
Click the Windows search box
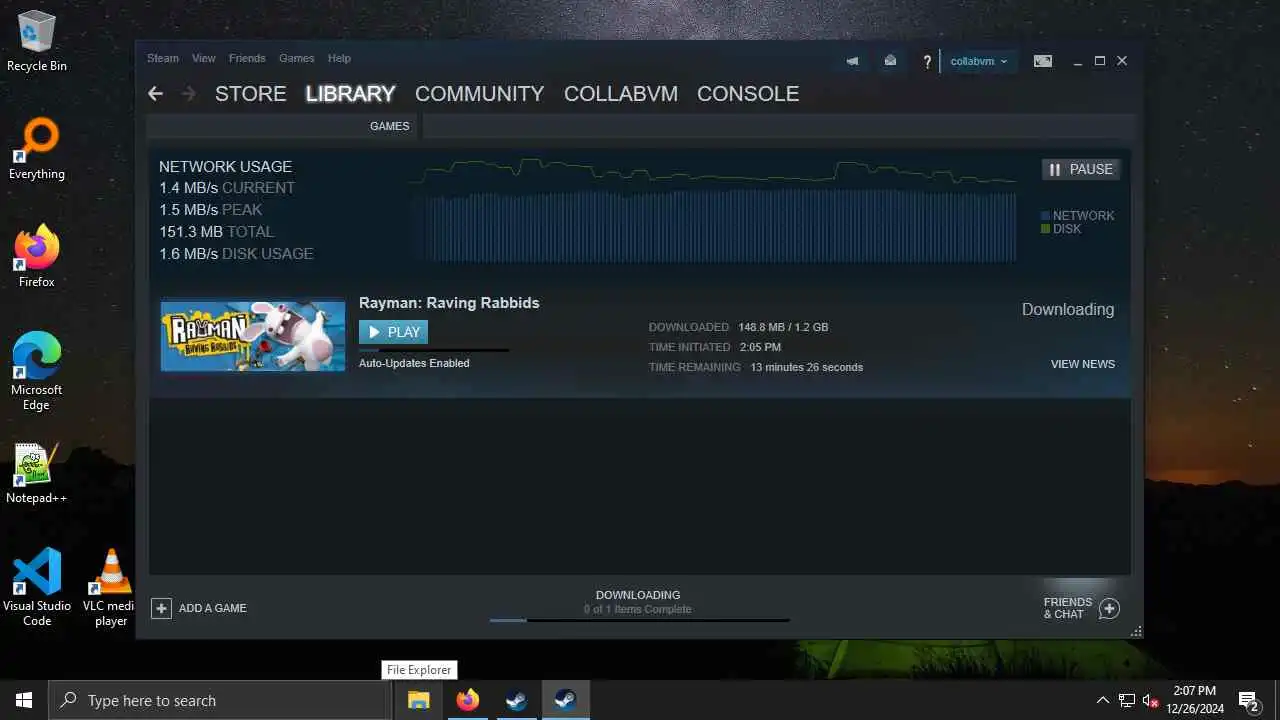point(220,700)
